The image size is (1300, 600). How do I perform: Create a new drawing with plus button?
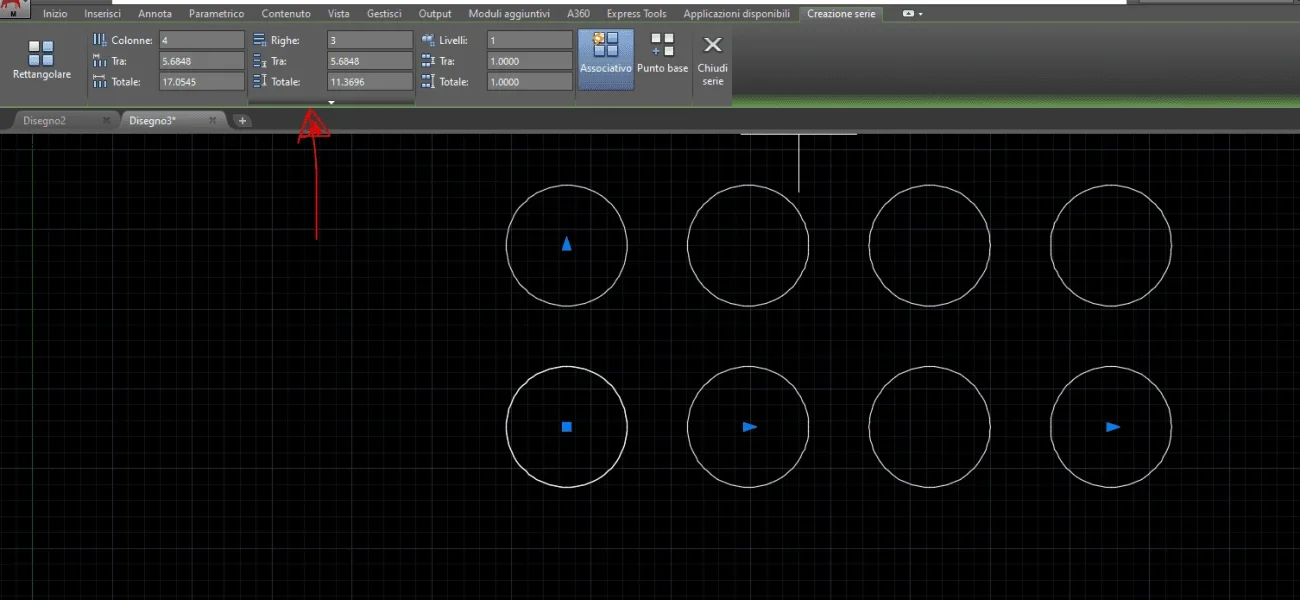(x=242, y=120)
